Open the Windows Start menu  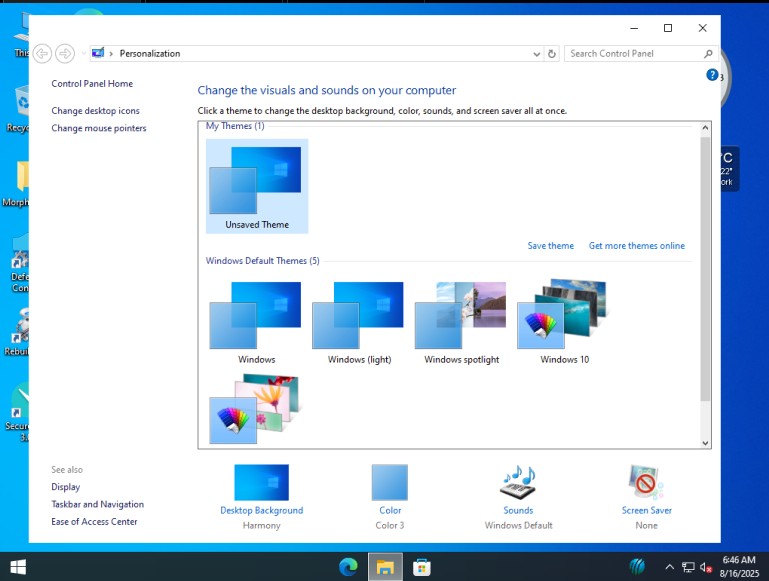click(18, 567)
